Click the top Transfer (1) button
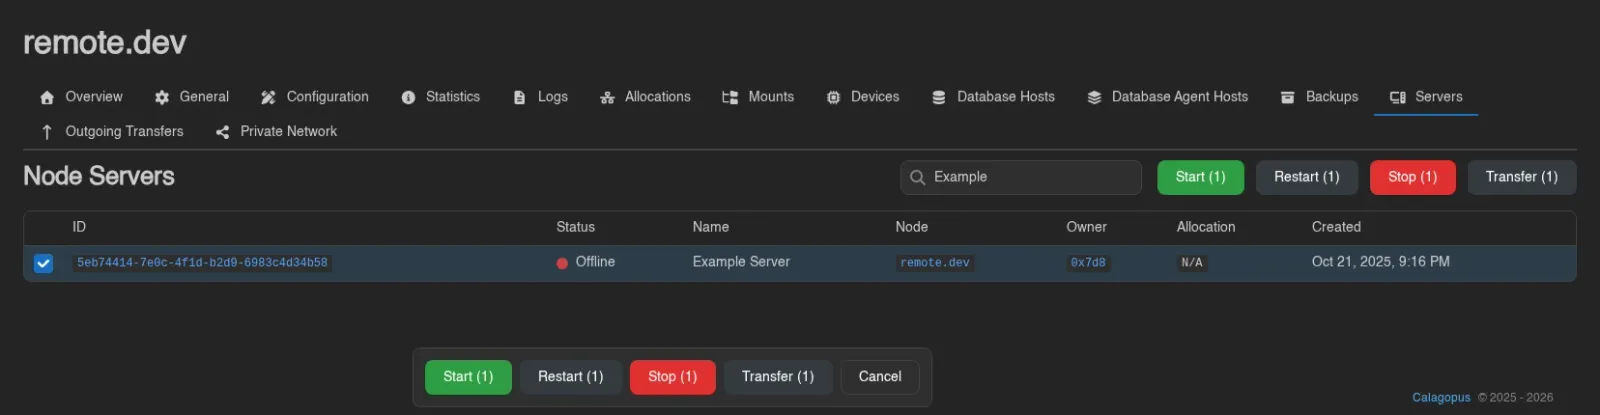This screenshot has width=1600, height=415. 1521,177
